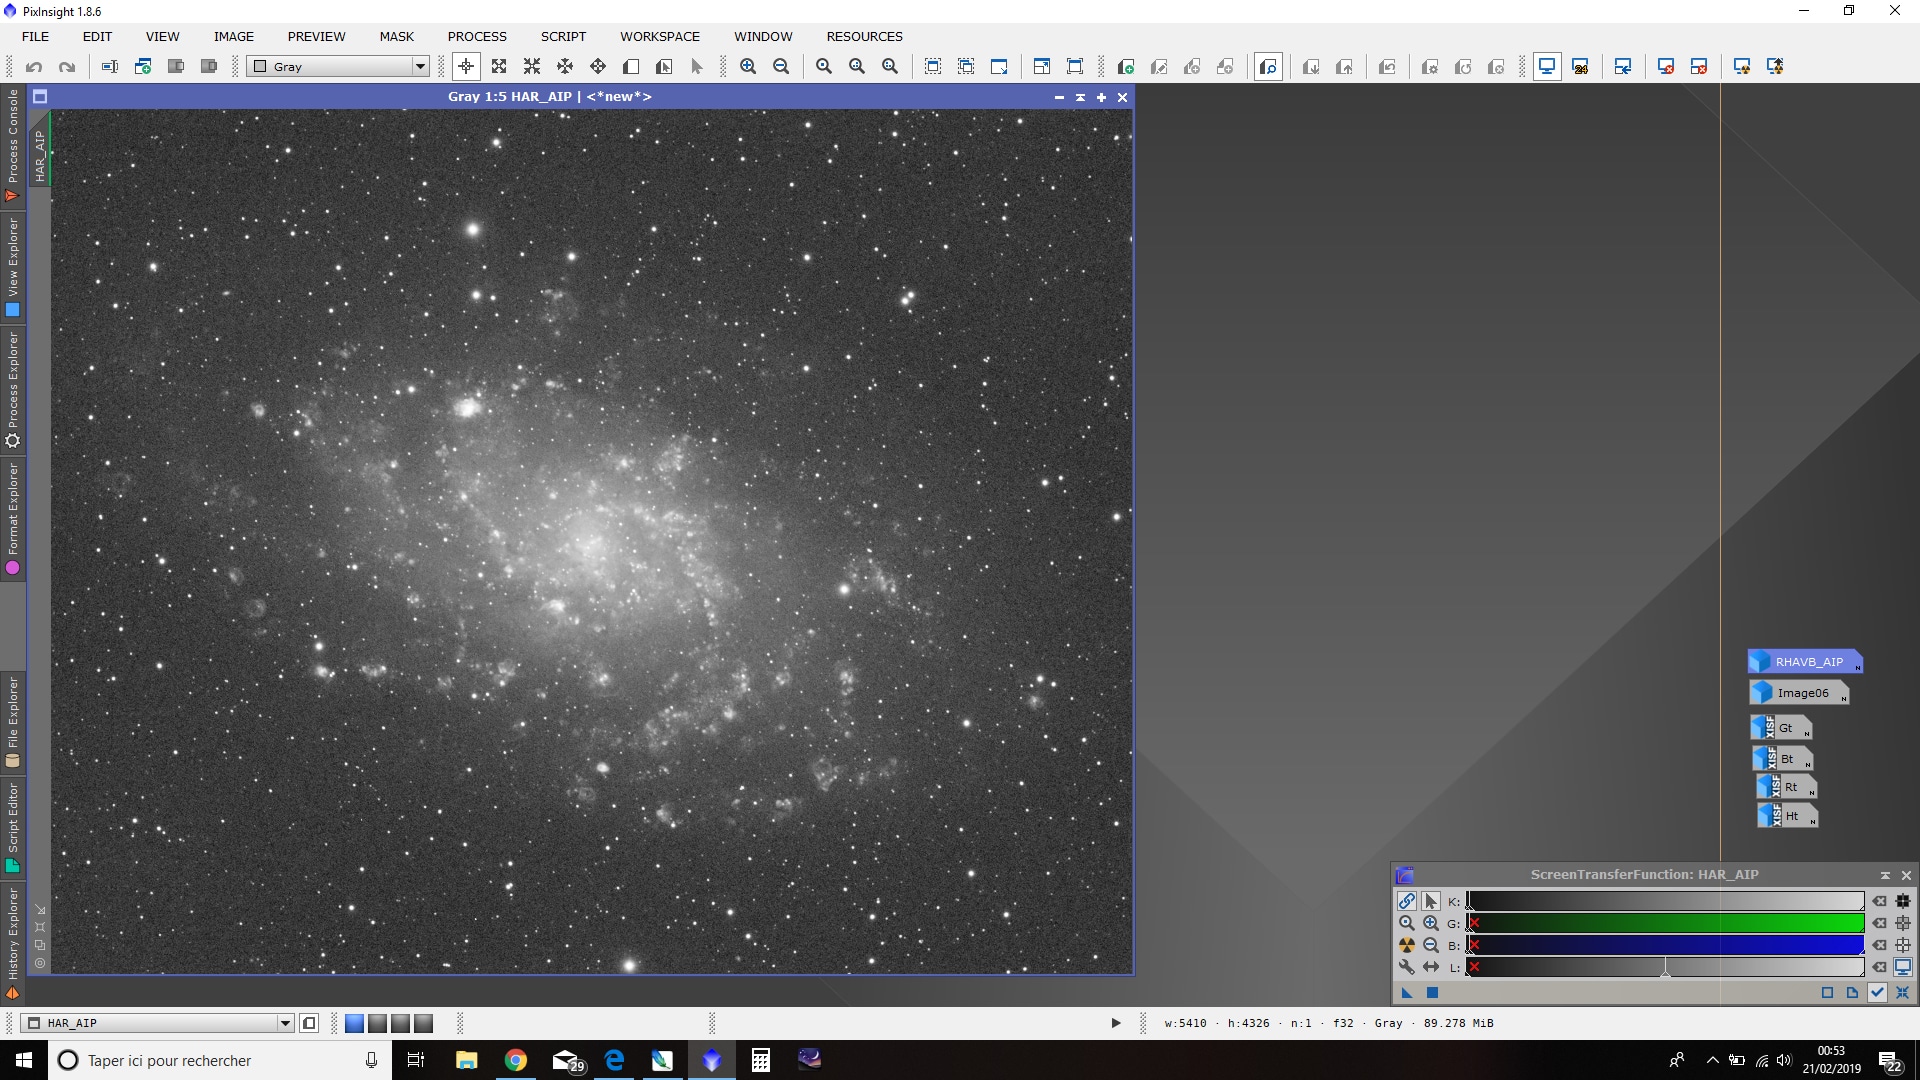Restore the RHAVB_AIP iconized image
The width and height of the screenshot is (1920, 1080).
pos(1806,662)
